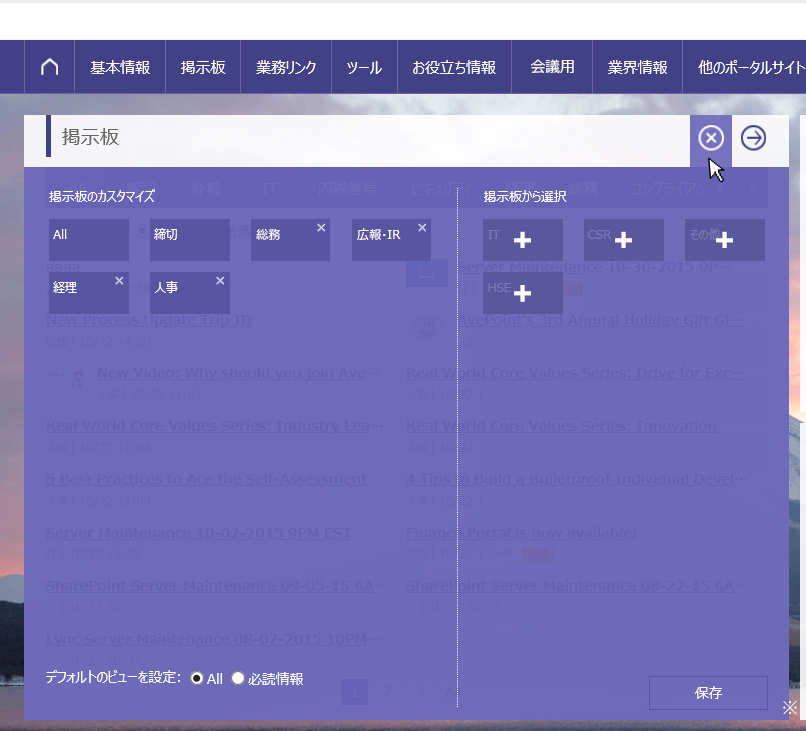This screenshot has width=806, height=731.
Task: Remove the 総務 category tile
Action: (321, 228)
